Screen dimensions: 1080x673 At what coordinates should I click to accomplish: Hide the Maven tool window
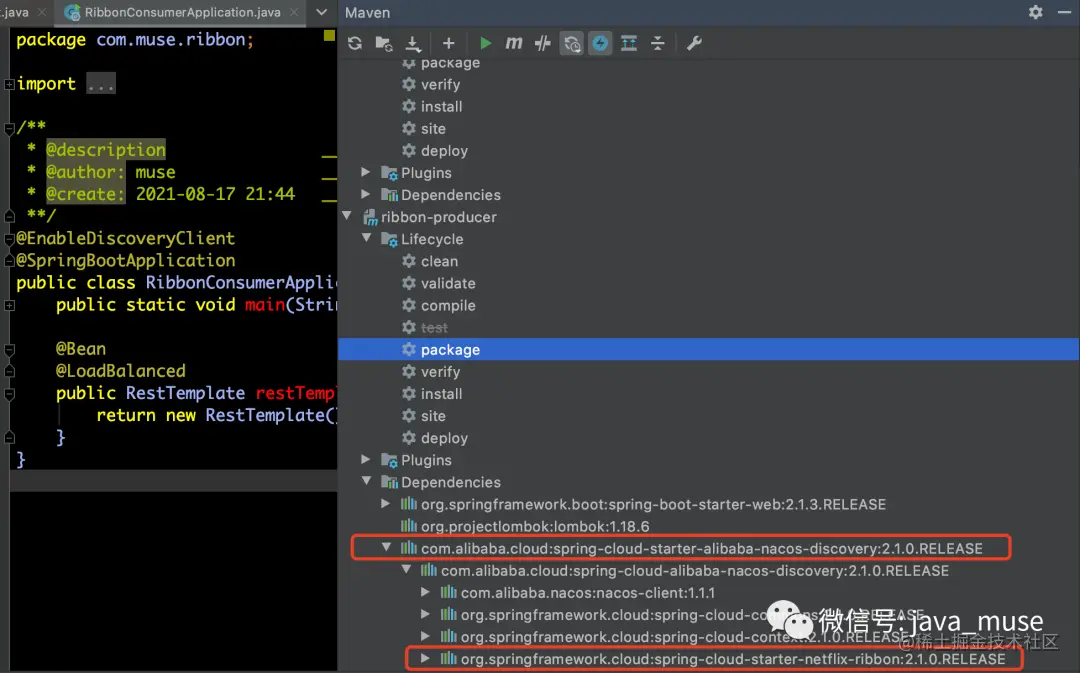(1064, 12)
